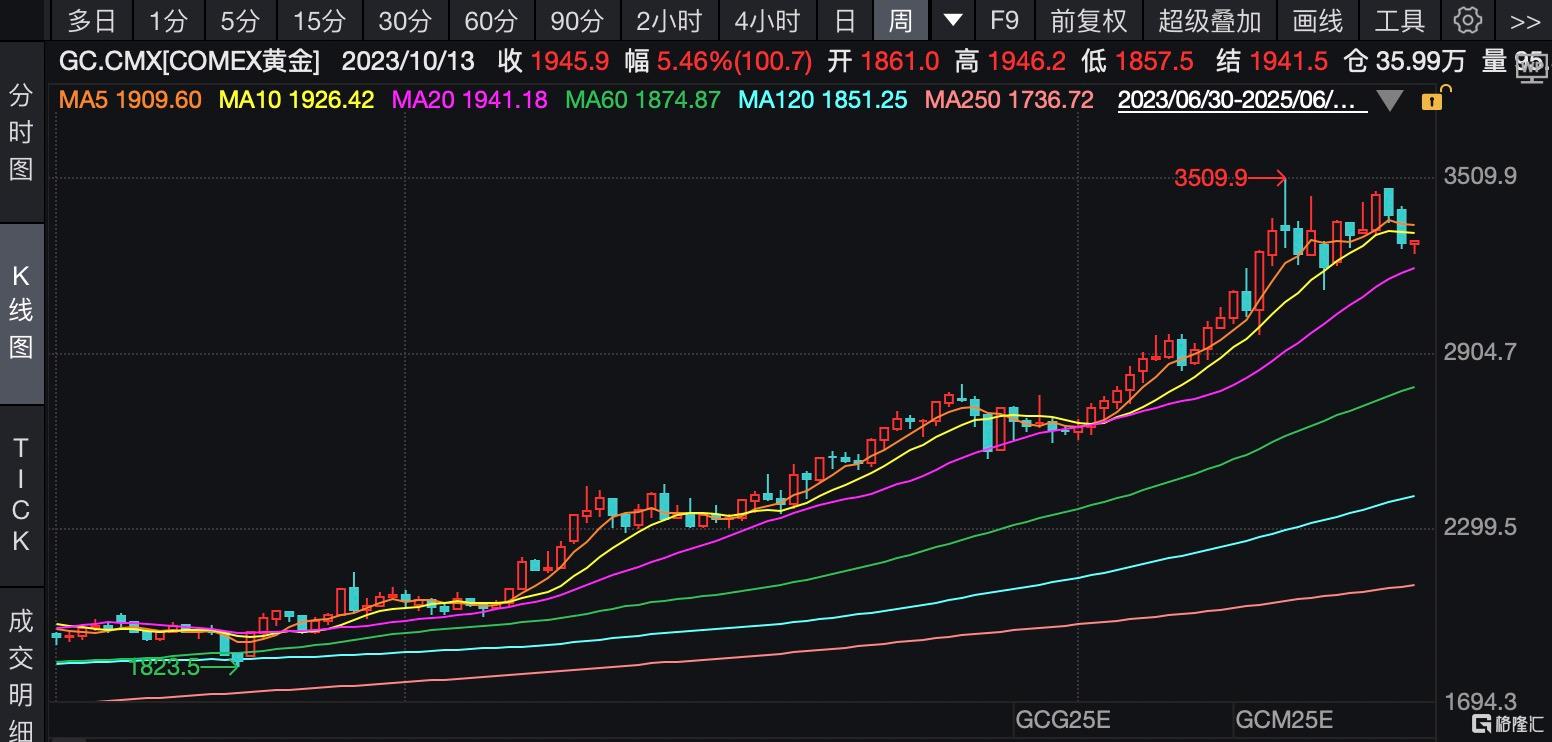Select the 5分 timeframe
This screenshot has width=1552, height=742.
(x=240, y=20)
